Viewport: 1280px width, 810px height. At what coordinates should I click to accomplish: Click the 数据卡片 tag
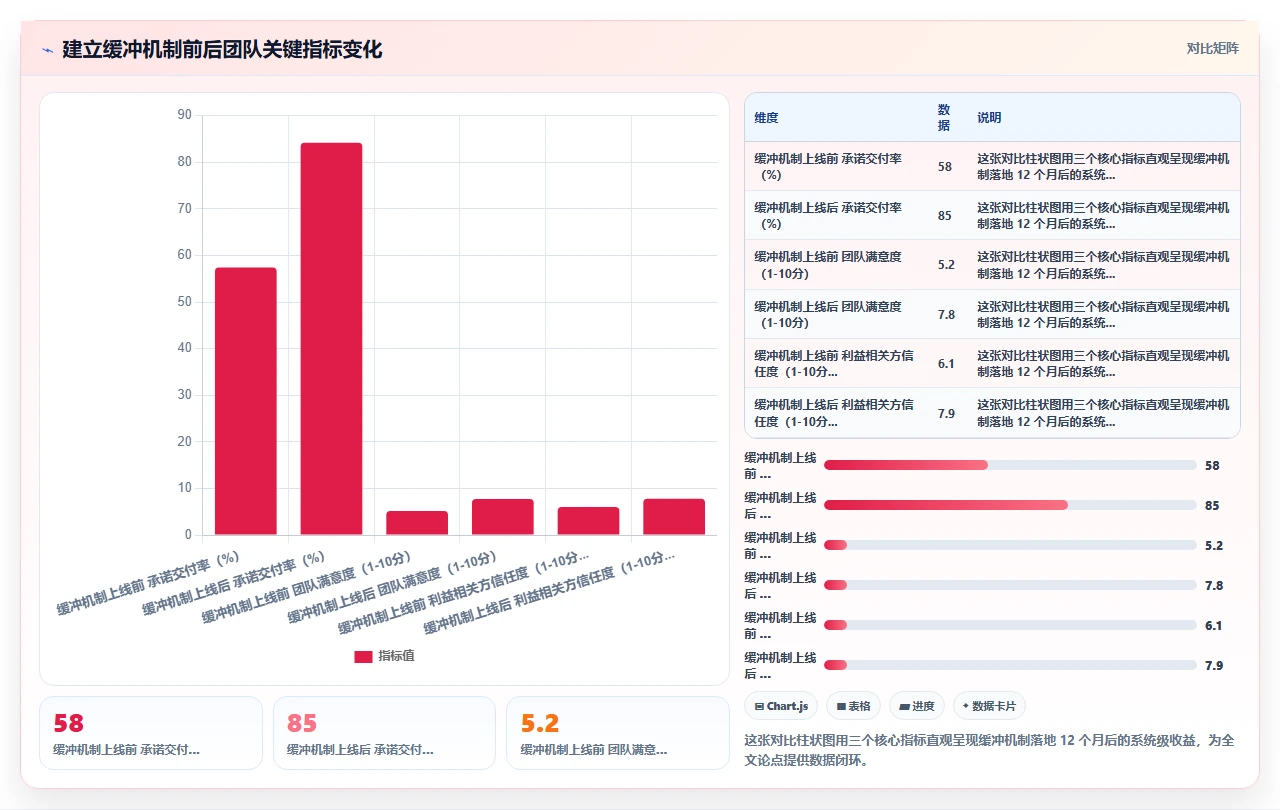click(x=989, y=706)
